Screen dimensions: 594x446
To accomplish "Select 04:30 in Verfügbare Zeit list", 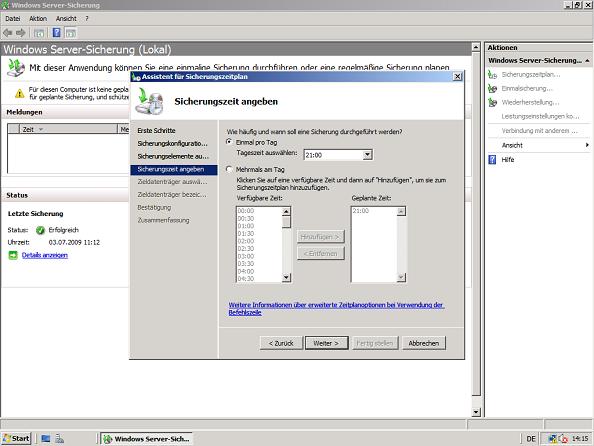I will [x=259, y=279].
